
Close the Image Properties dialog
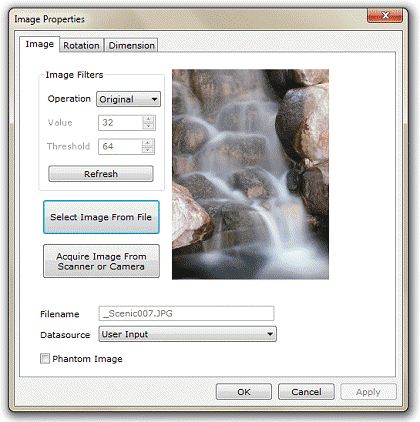coord(385,16)
